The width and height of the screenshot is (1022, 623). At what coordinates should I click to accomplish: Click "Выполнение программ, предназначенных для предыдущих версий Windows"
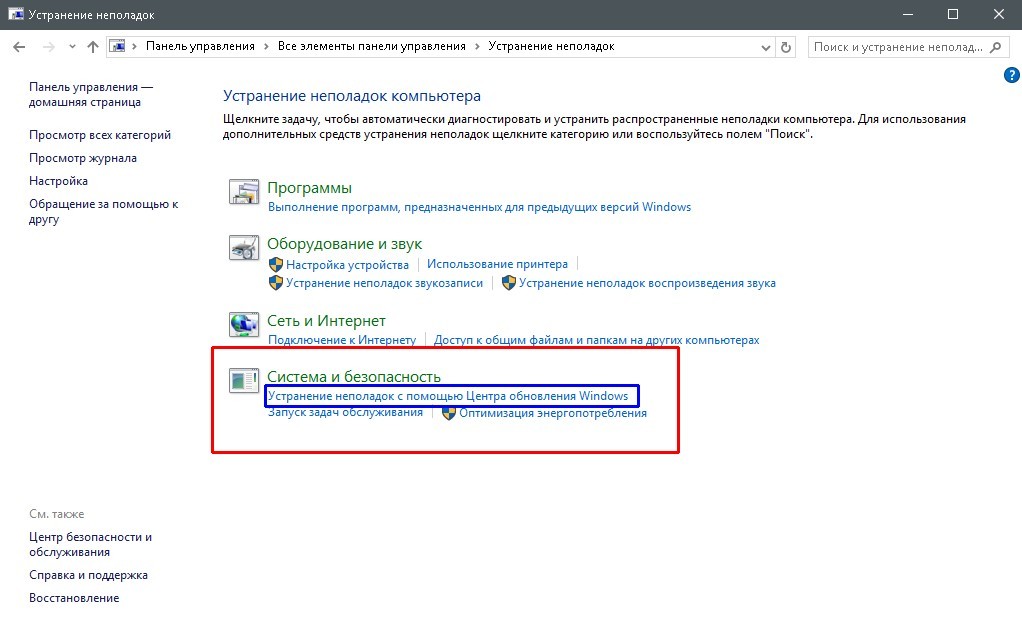pyautogui.click(x=479, y=207)
